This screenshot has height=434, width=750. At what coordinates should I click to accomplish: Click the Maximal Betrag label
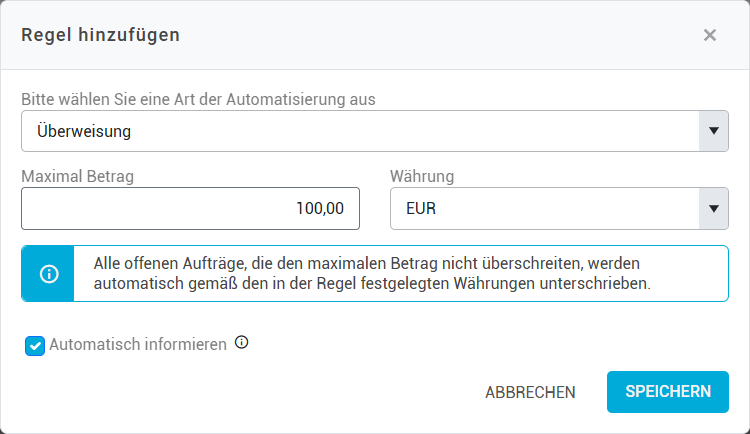(x=78, y=176)
